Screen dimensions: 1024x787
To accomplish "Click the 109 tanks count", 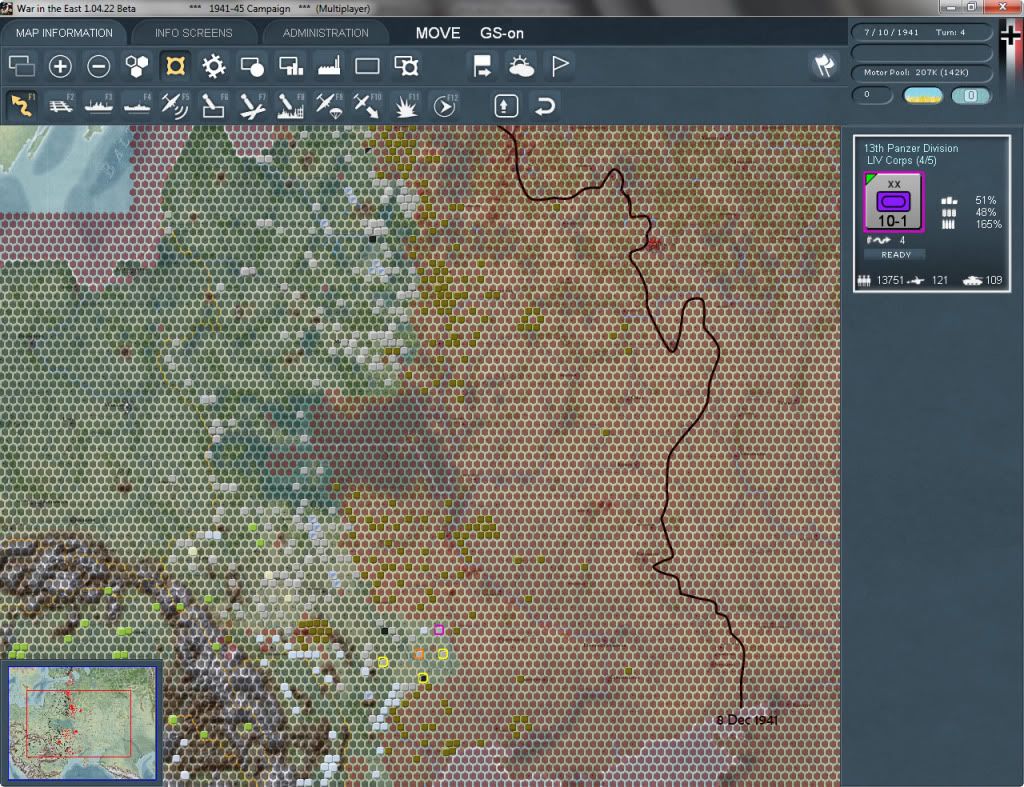I will (993, 280).
